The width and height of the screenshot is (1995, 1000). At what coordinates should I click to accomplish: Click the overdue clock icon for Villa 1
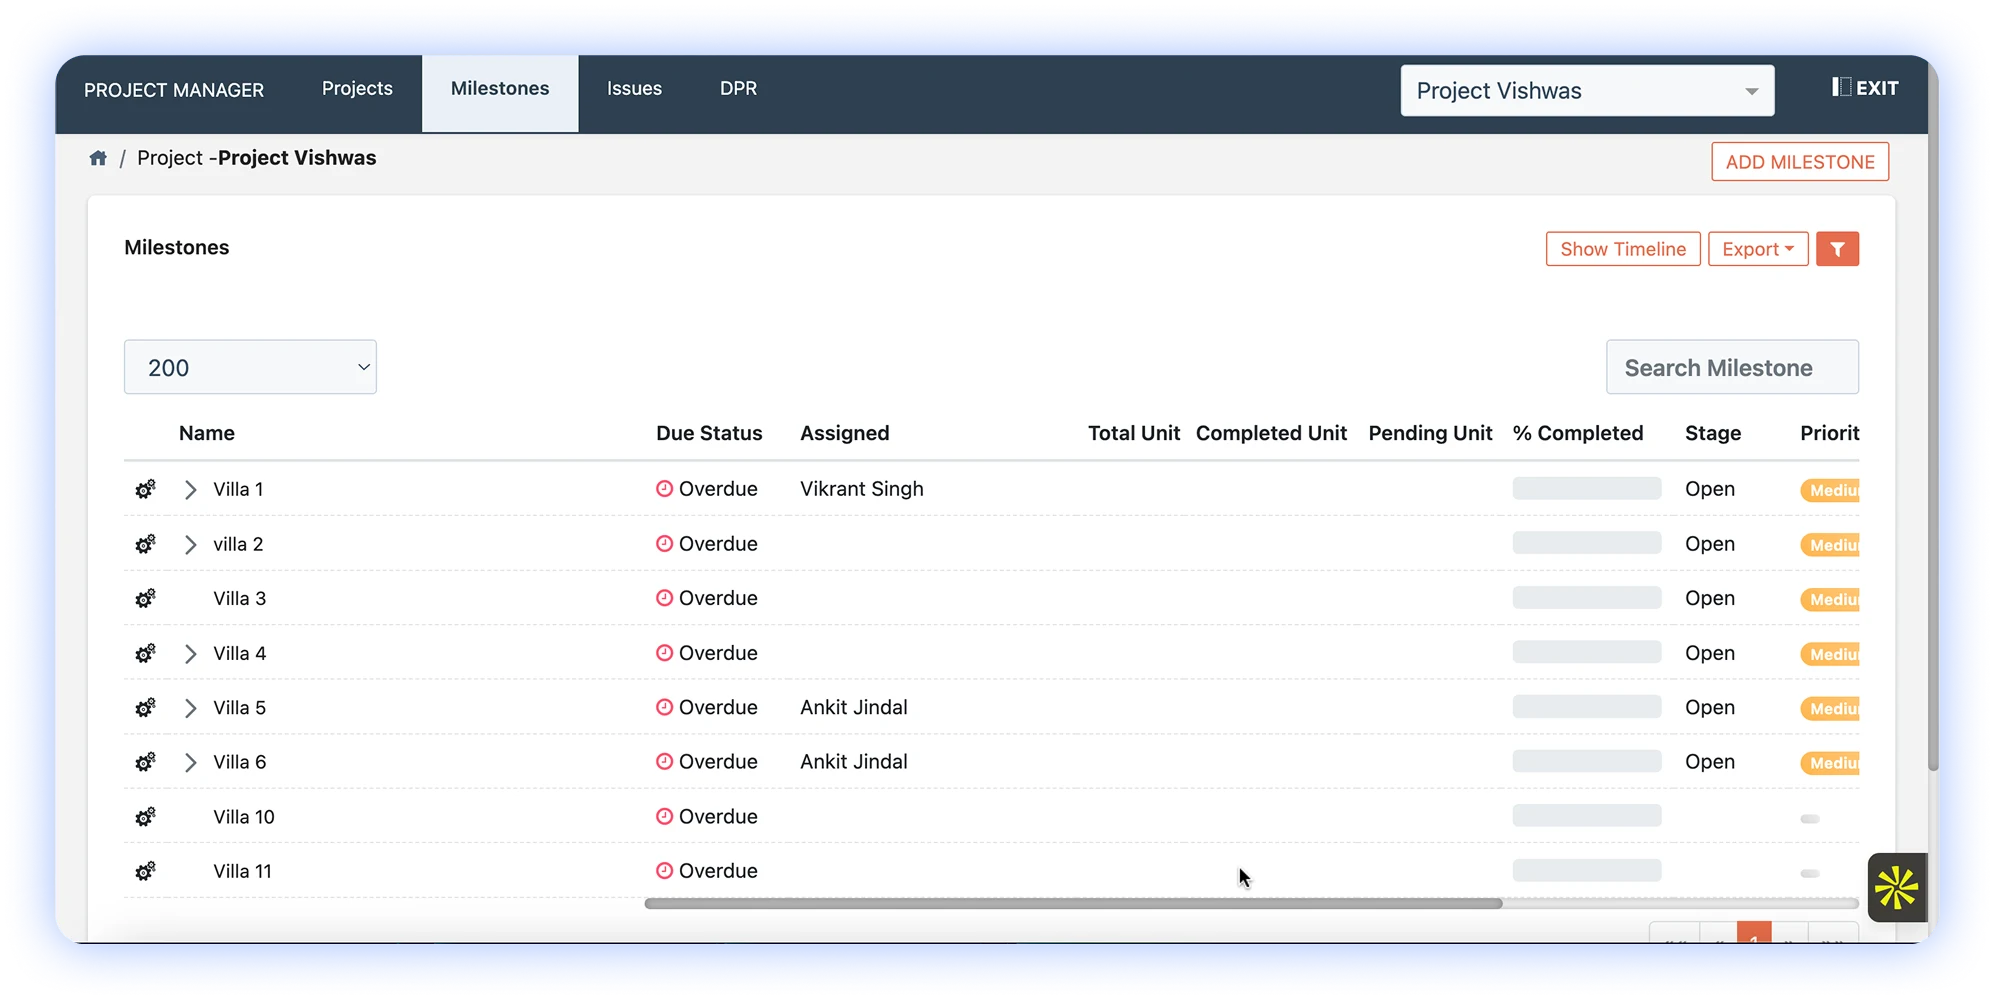point(664,488)
